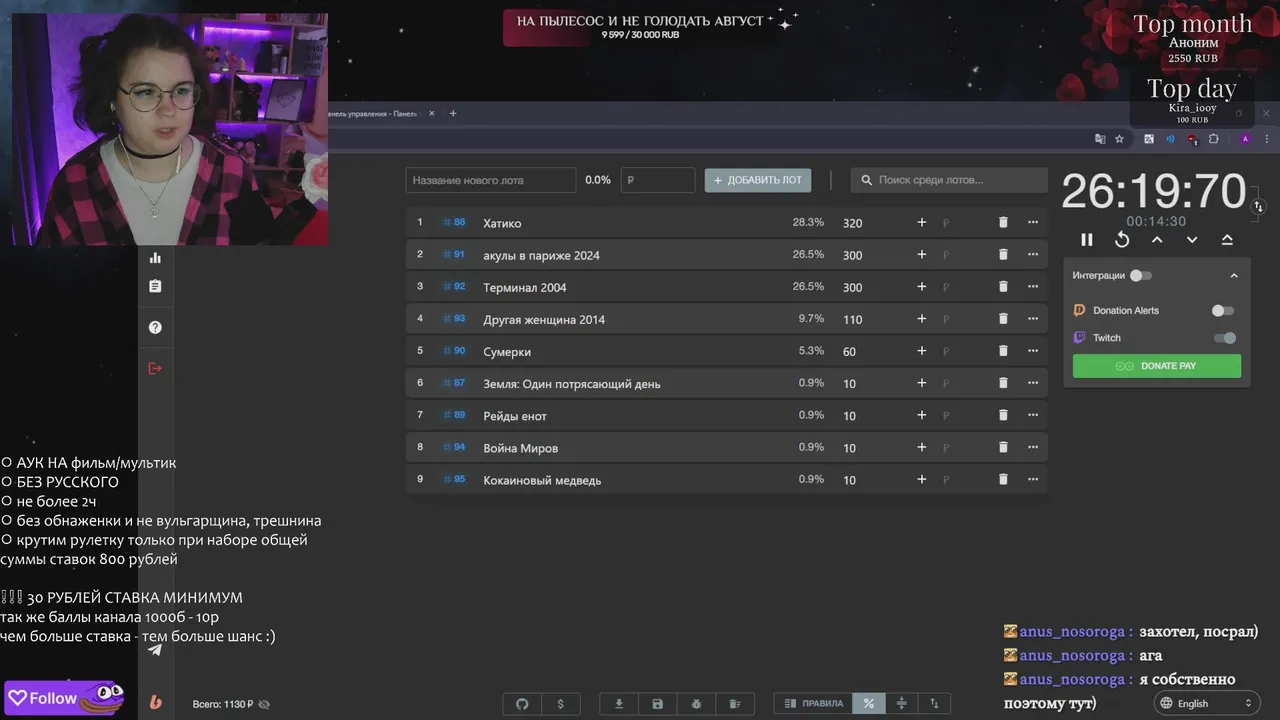Open the help question mark sidebar icon
Screen dimensions: 1280x720
[155, 327]
